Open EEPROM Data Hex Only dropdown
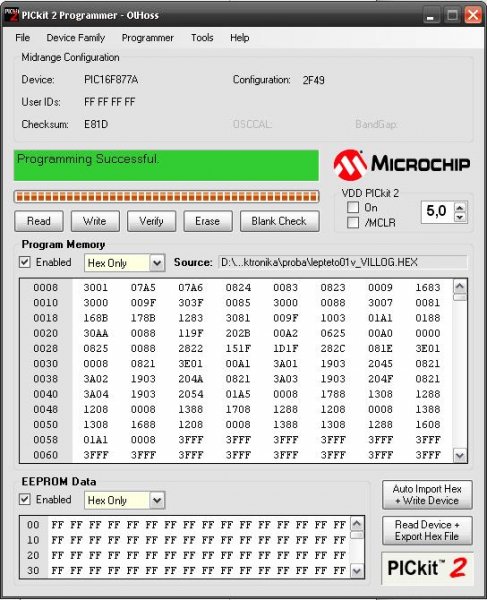 point(157,500)
